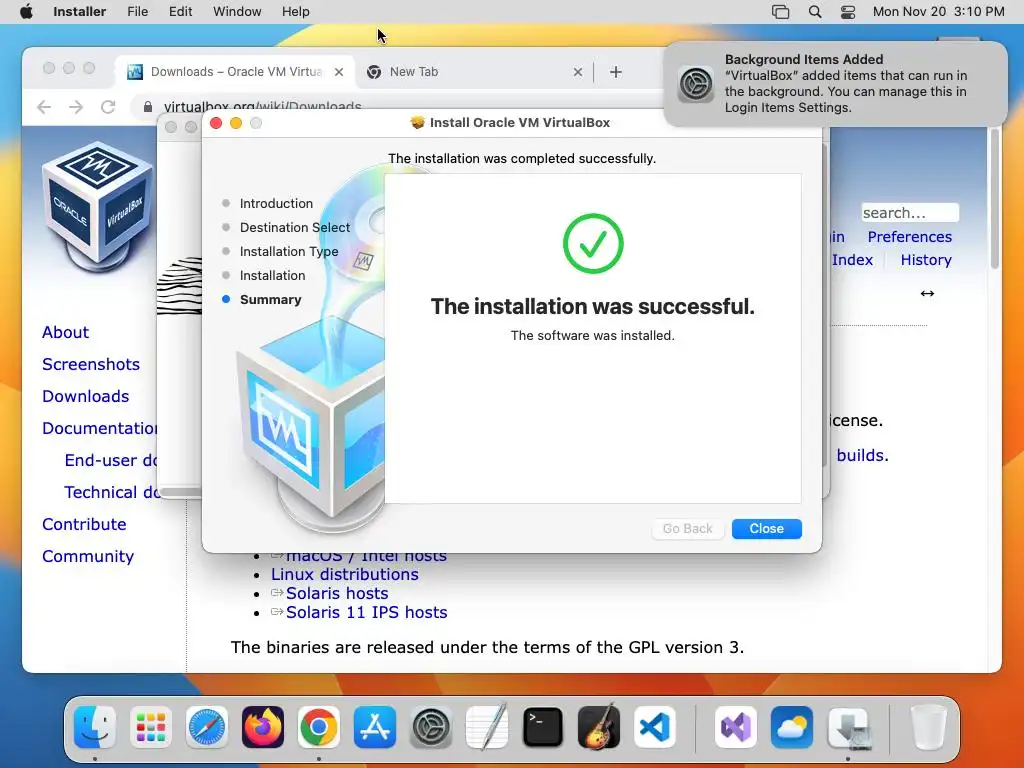The width and height of the screenshot is (1024, 768).
Task: Open the History link on the webpage
Action: (x=926, y=260)
